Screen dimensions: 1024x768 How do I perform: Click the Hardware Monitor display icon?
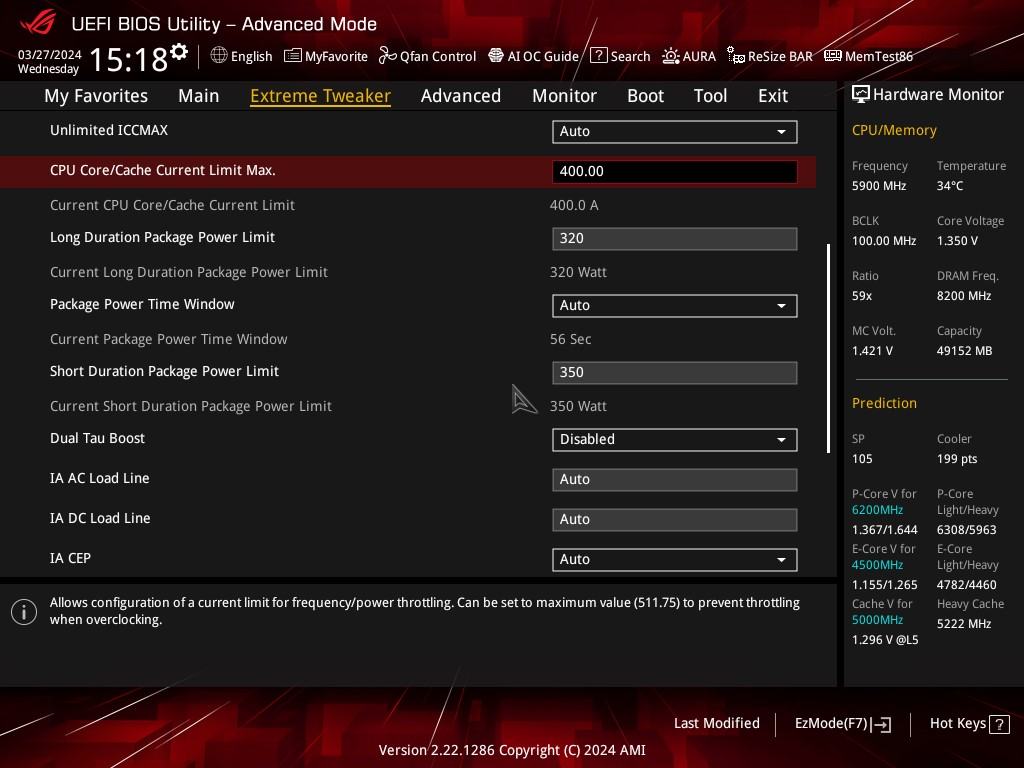861,95
